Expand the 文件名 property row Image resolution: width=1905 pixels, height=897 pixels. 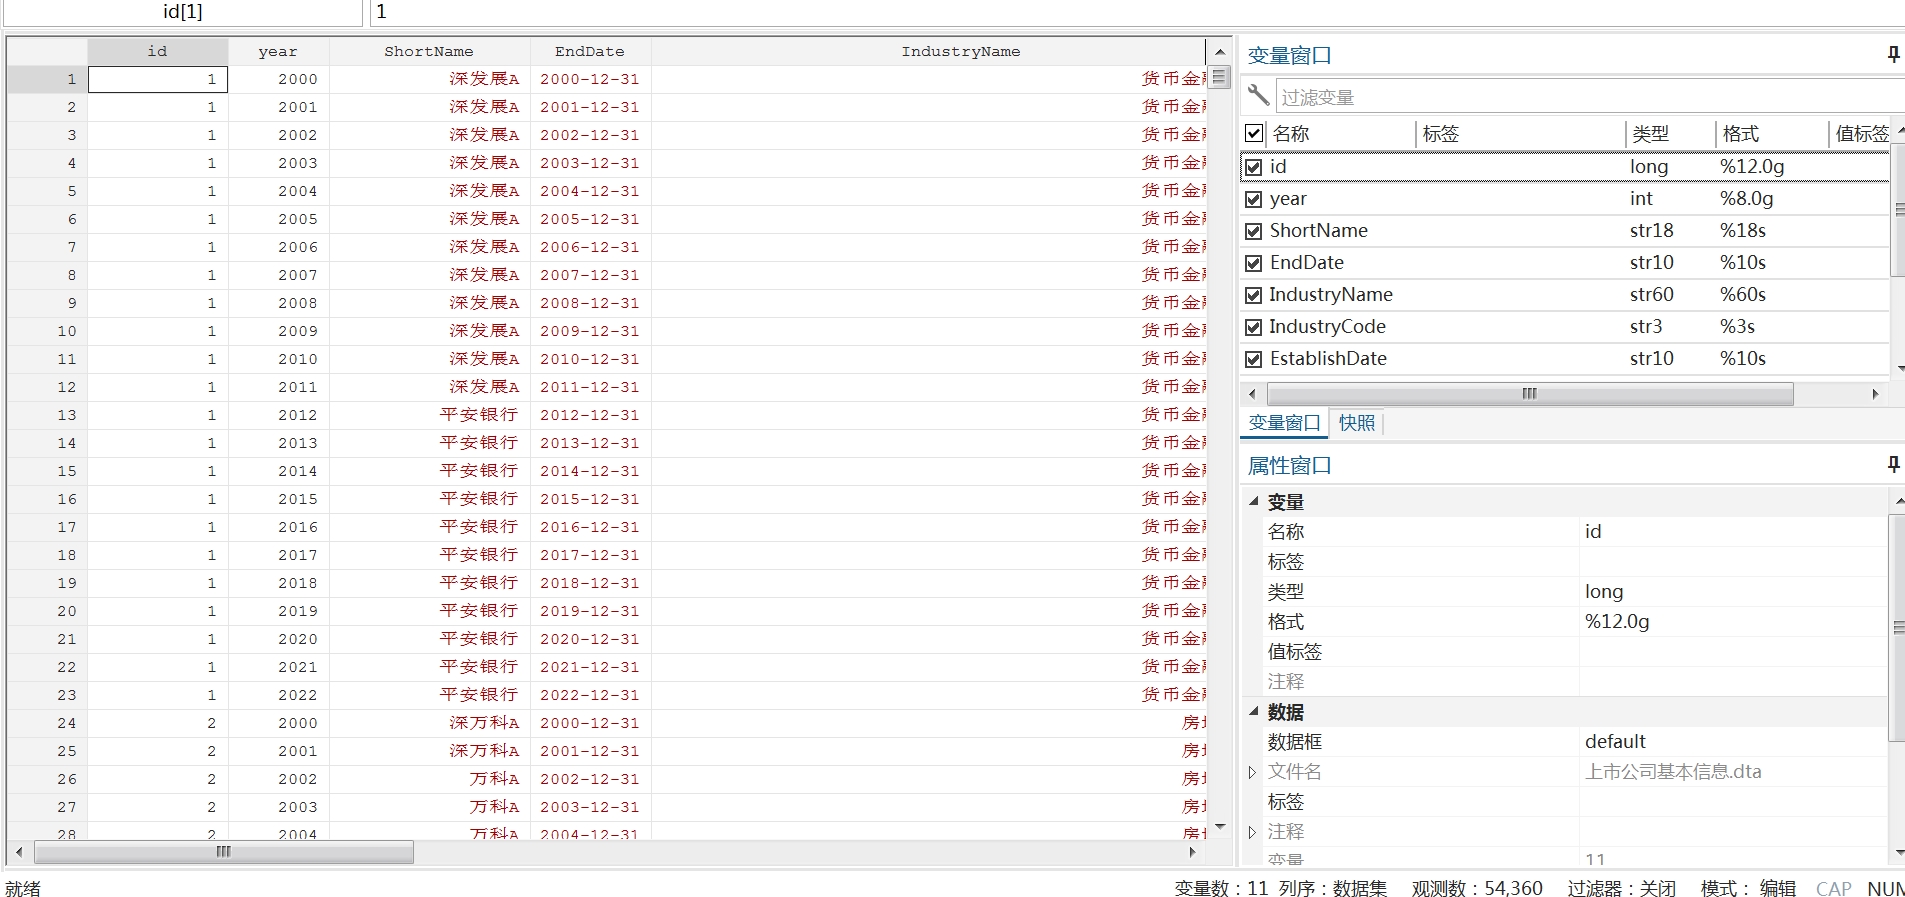point(1252,772)
